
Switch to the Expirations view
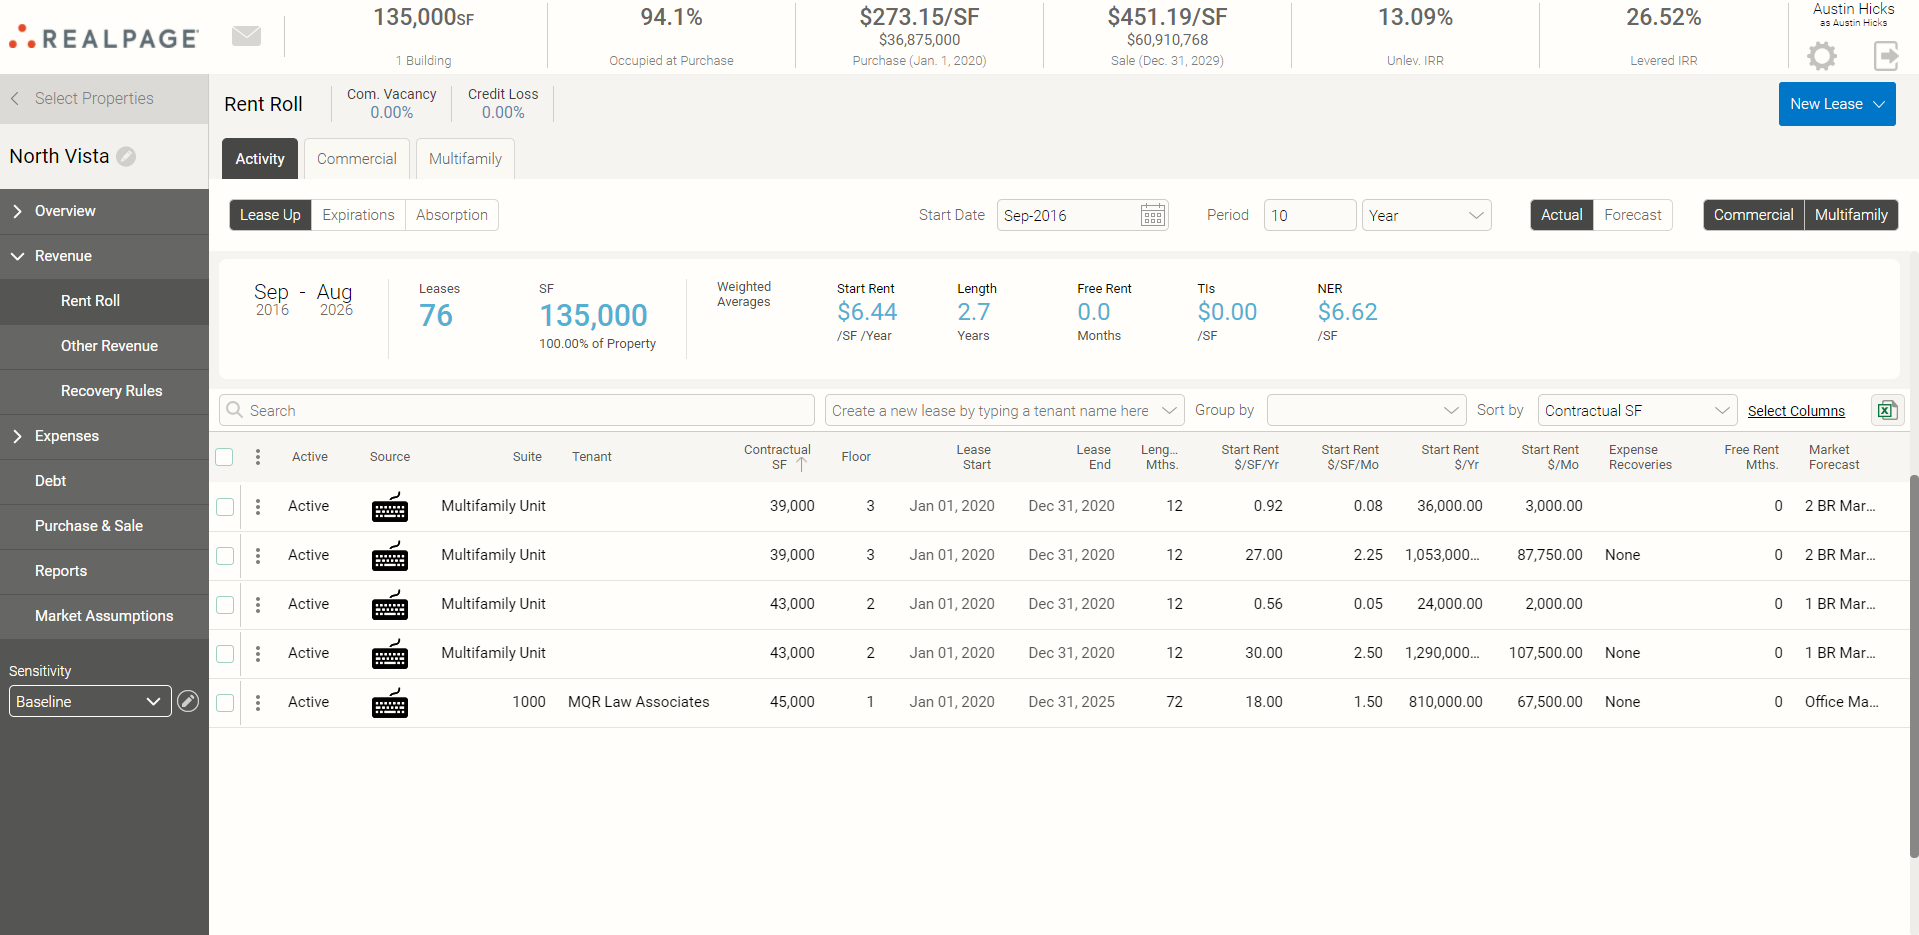pyautogui.click(x=358, y=215)
